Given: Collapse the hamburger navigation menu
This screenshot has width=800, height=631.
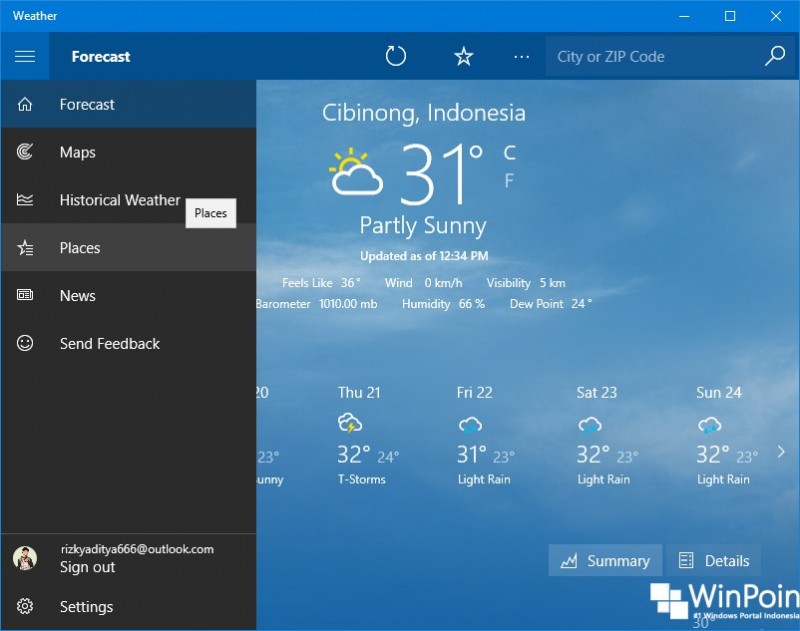Looking at the screenshot, I should pyautogui.click(x=25, y=57).
